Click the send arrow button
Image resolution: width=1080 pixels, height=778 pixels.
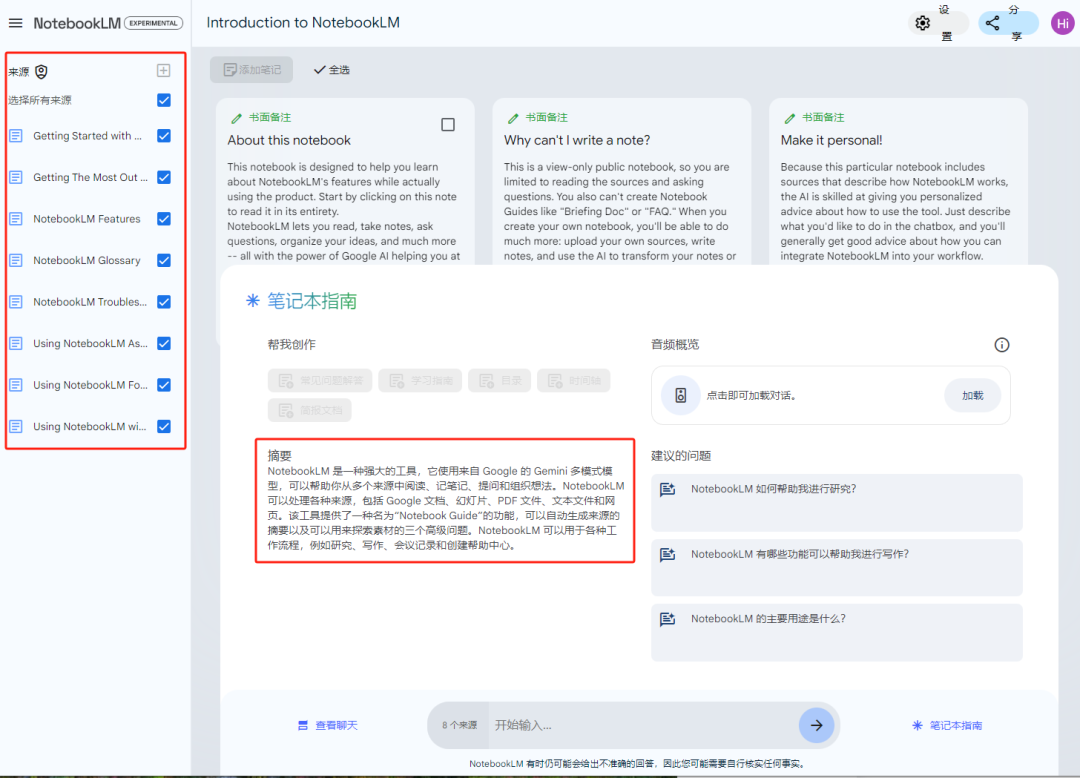pyautogui.click(x=816, y=725)
